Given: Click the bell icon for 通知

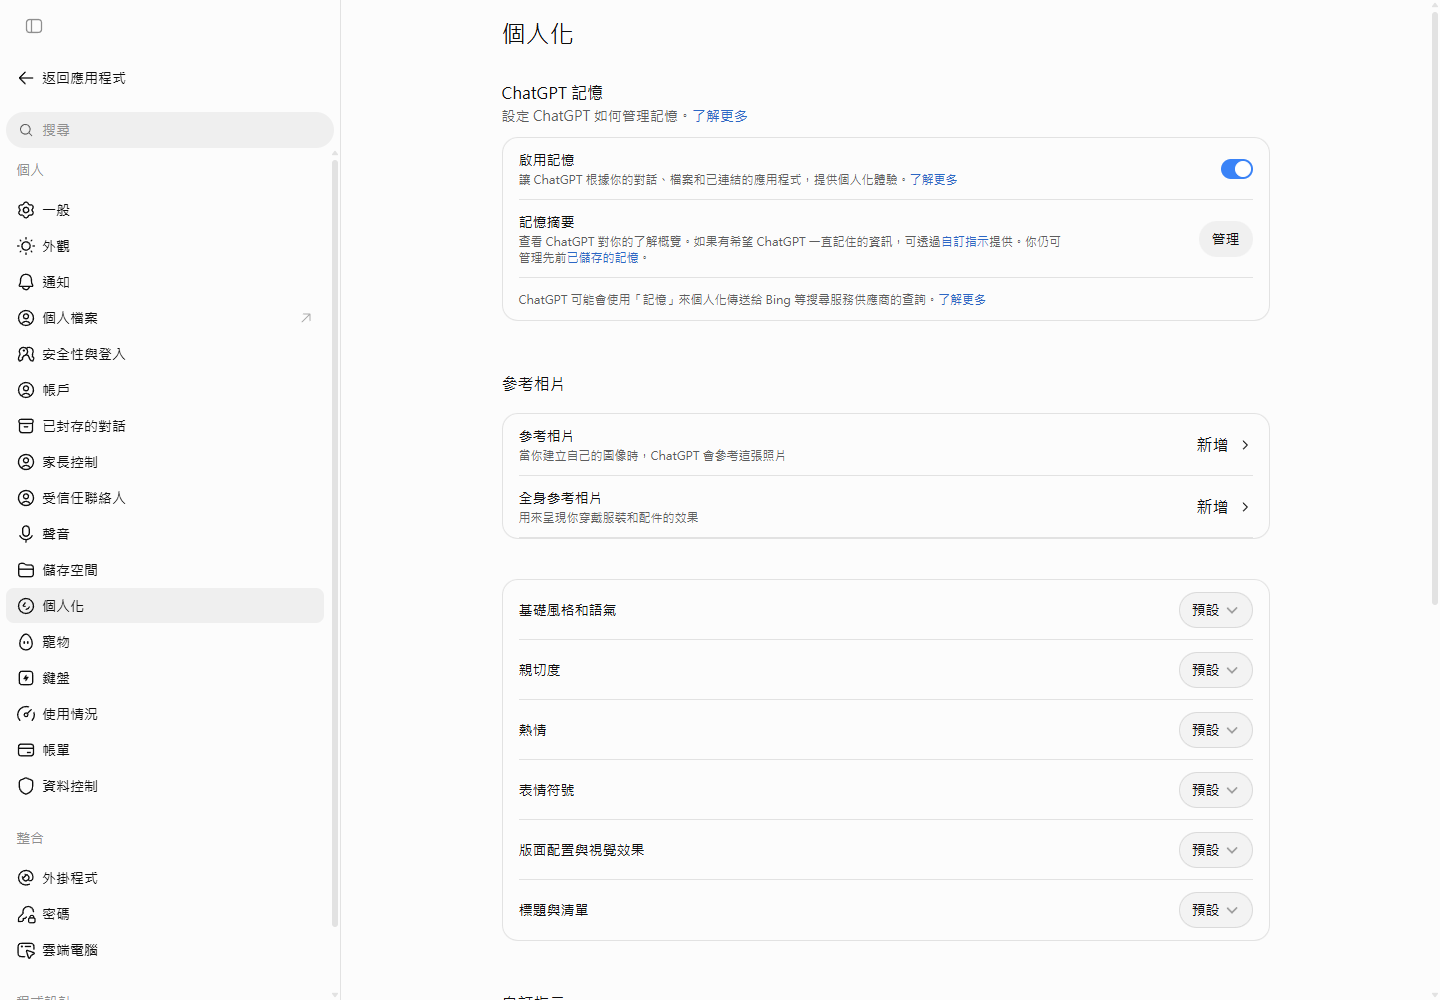Looking at the screenshot, I should (26, 282).
